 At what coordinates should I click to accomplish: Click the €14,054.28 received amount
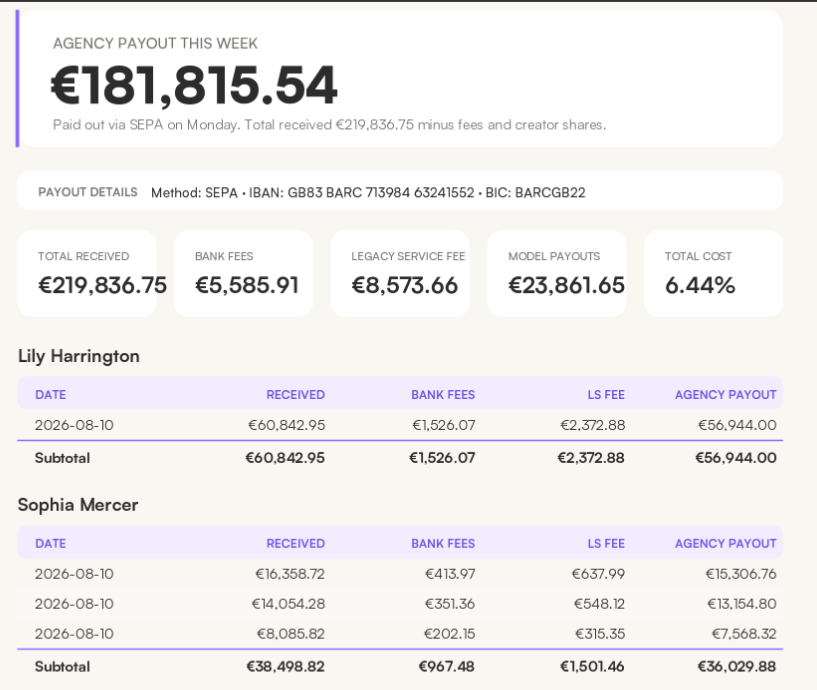tap(288, 604)
